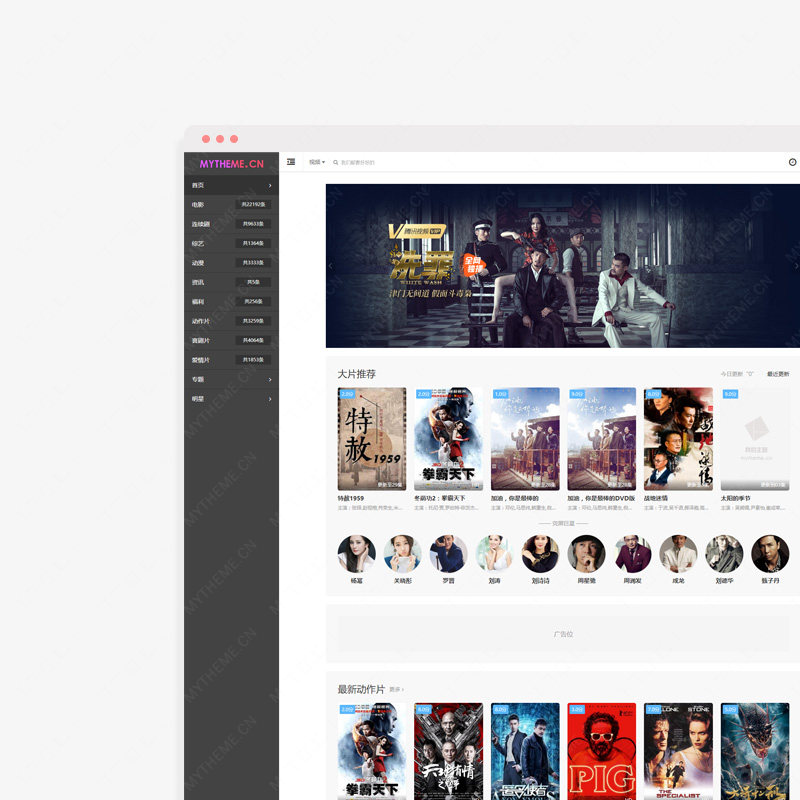
Task: Open 电影 category in the sidebar
Action: pos(232,205)
